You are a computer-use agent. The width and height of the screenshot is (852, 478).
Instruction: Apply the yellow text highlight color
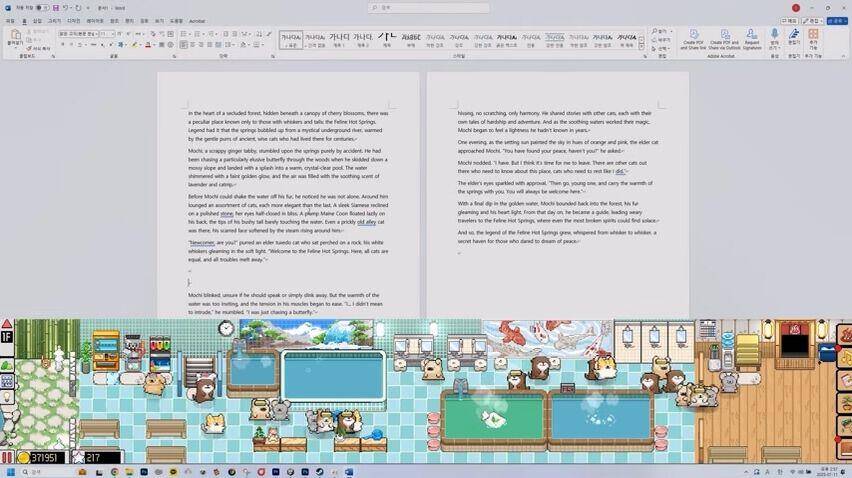click(x=133, y=45)
